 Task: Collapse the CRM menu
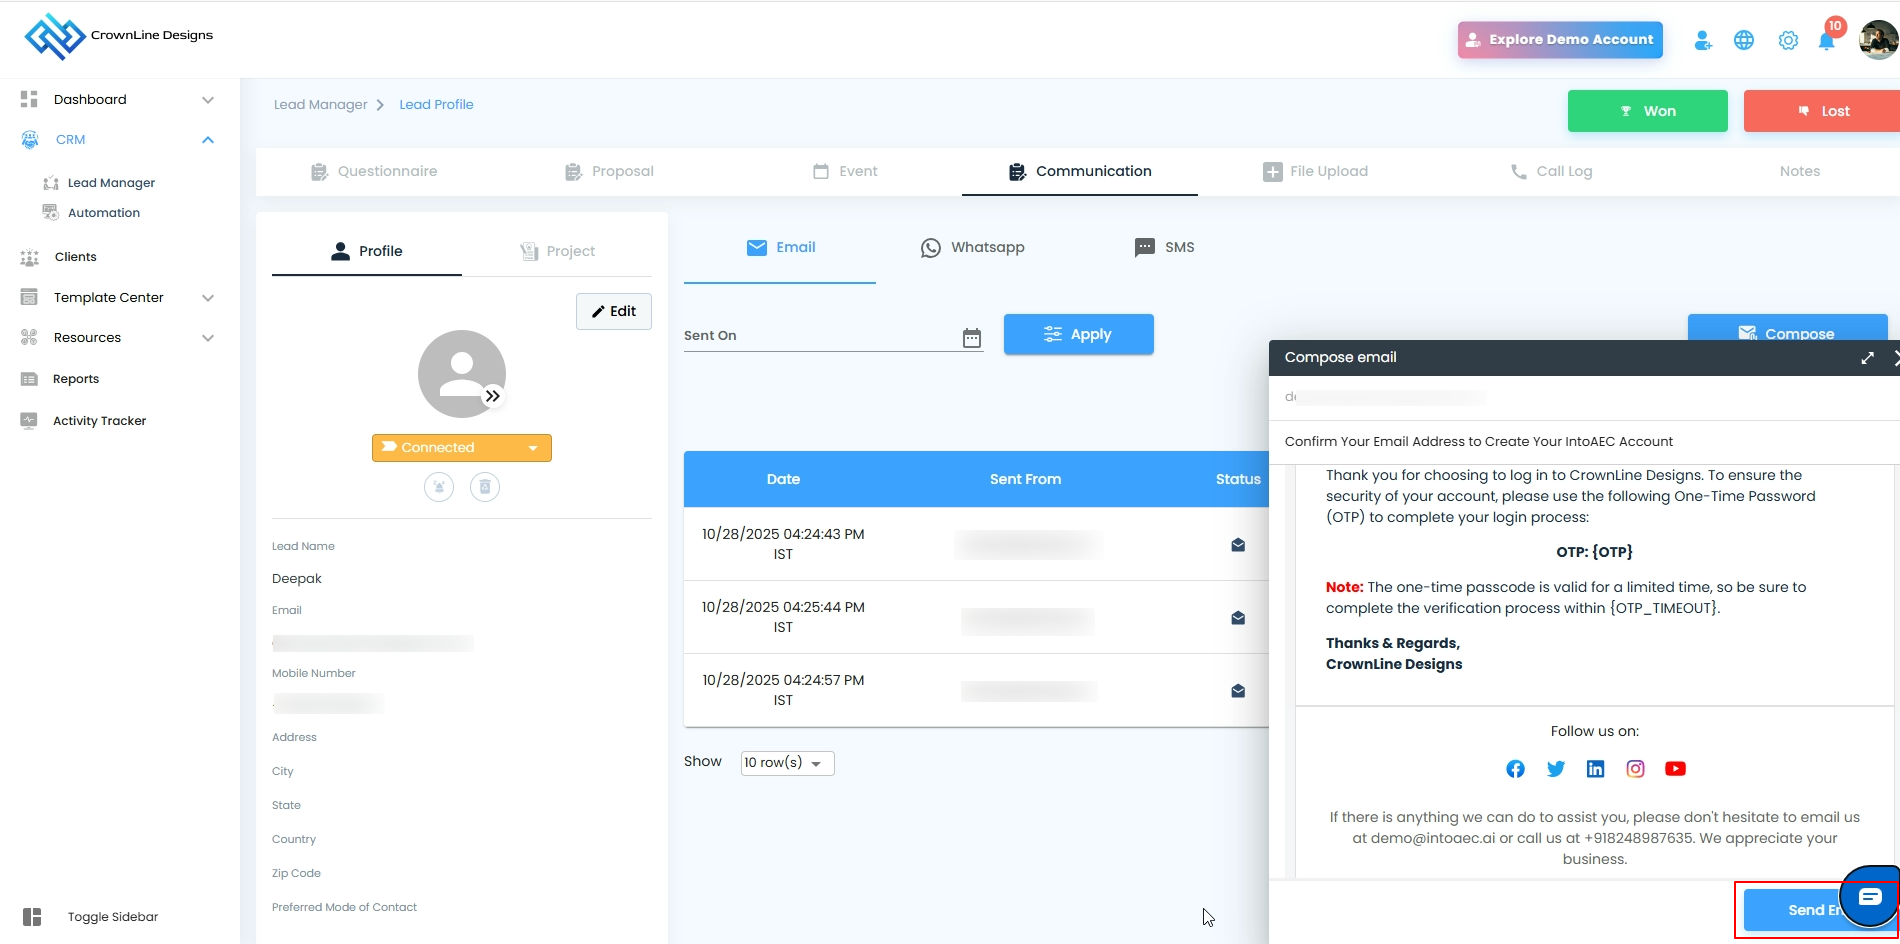(208, 140)
